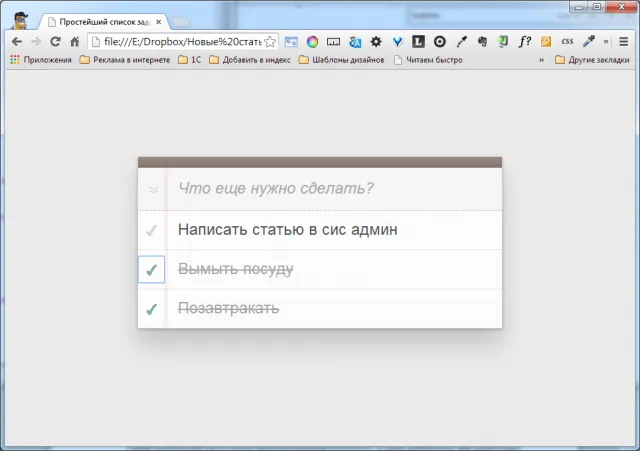Open the rainbow color wheel extension
This screenshot has width=640, height=451.
pos(312,42)
